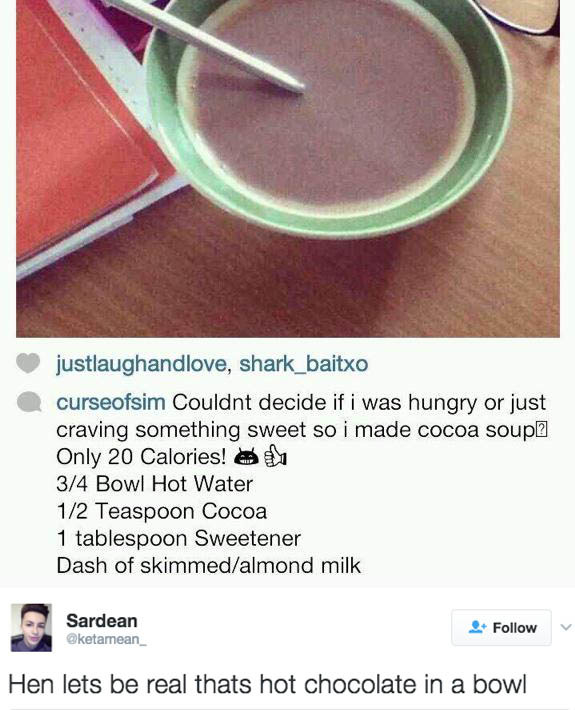Open shark_baitxo's profile

point(303,364)
